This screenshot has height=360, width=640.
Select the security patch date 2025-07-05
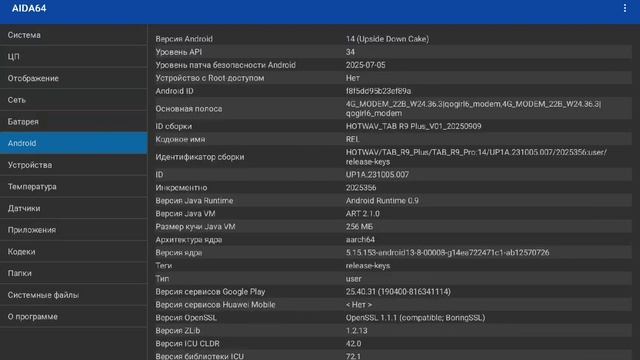point(366,65)
